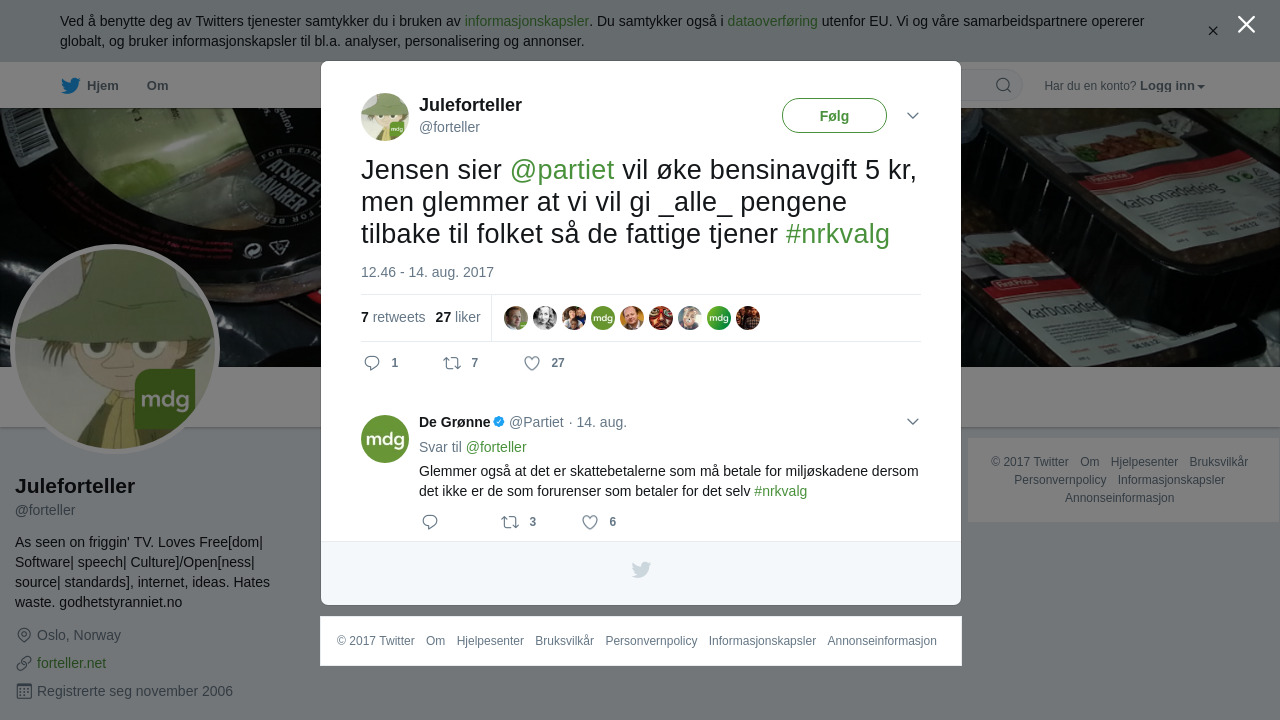
Task: Open the Logg inn dropdown
Action: point(1172,86)
